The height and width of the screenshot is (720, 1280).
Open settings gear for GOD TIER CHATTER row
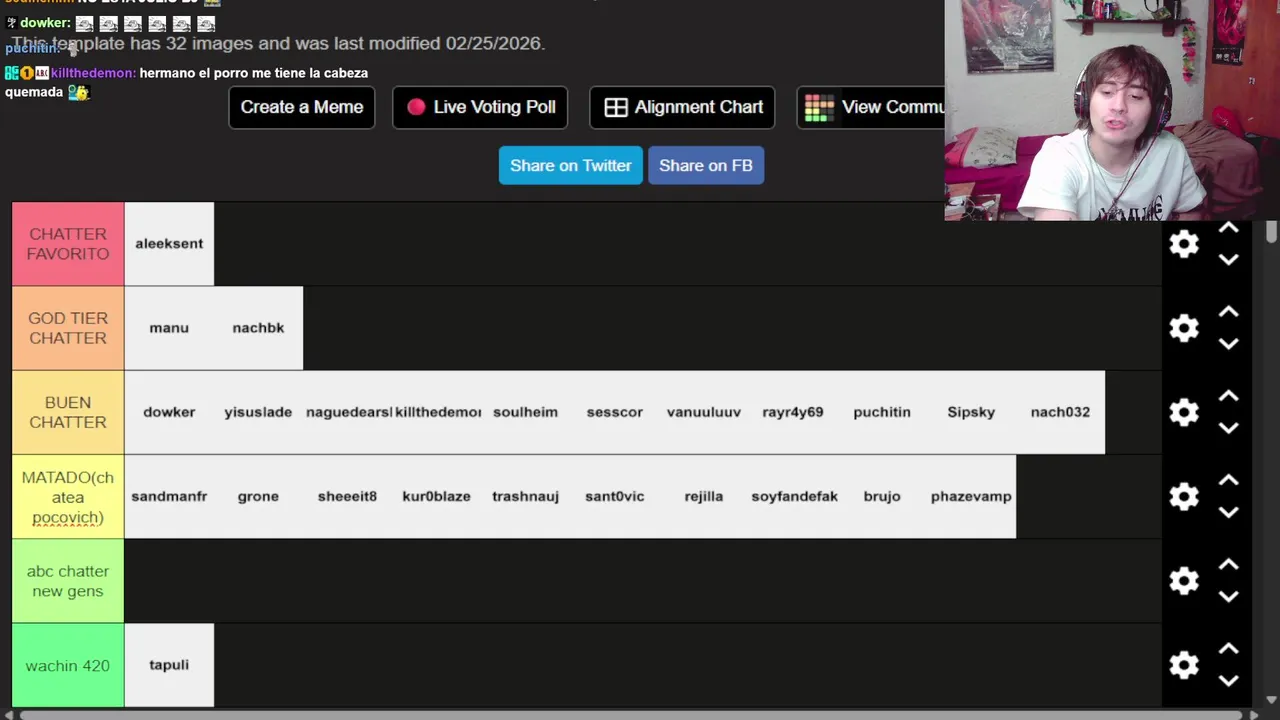pos(1184,328)
